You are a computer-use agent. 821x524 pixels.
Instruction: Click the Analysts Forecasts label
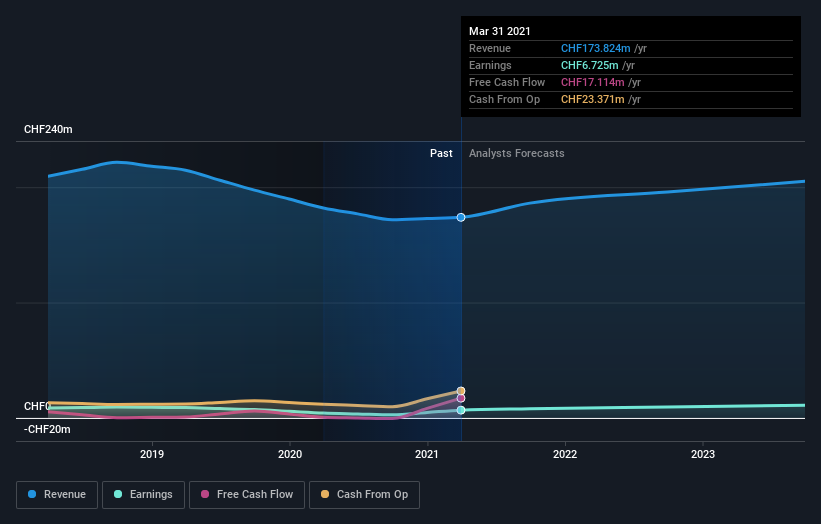pos(516,153)
